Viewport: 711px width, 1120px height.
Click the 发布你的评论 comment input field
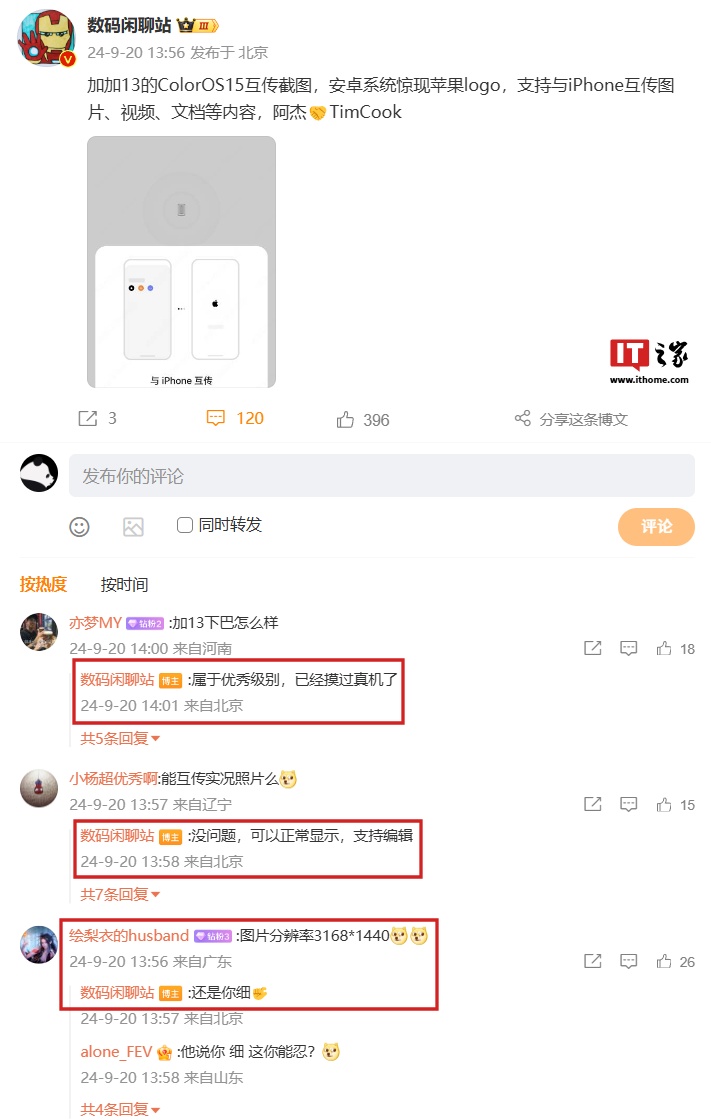click(382, 476)
